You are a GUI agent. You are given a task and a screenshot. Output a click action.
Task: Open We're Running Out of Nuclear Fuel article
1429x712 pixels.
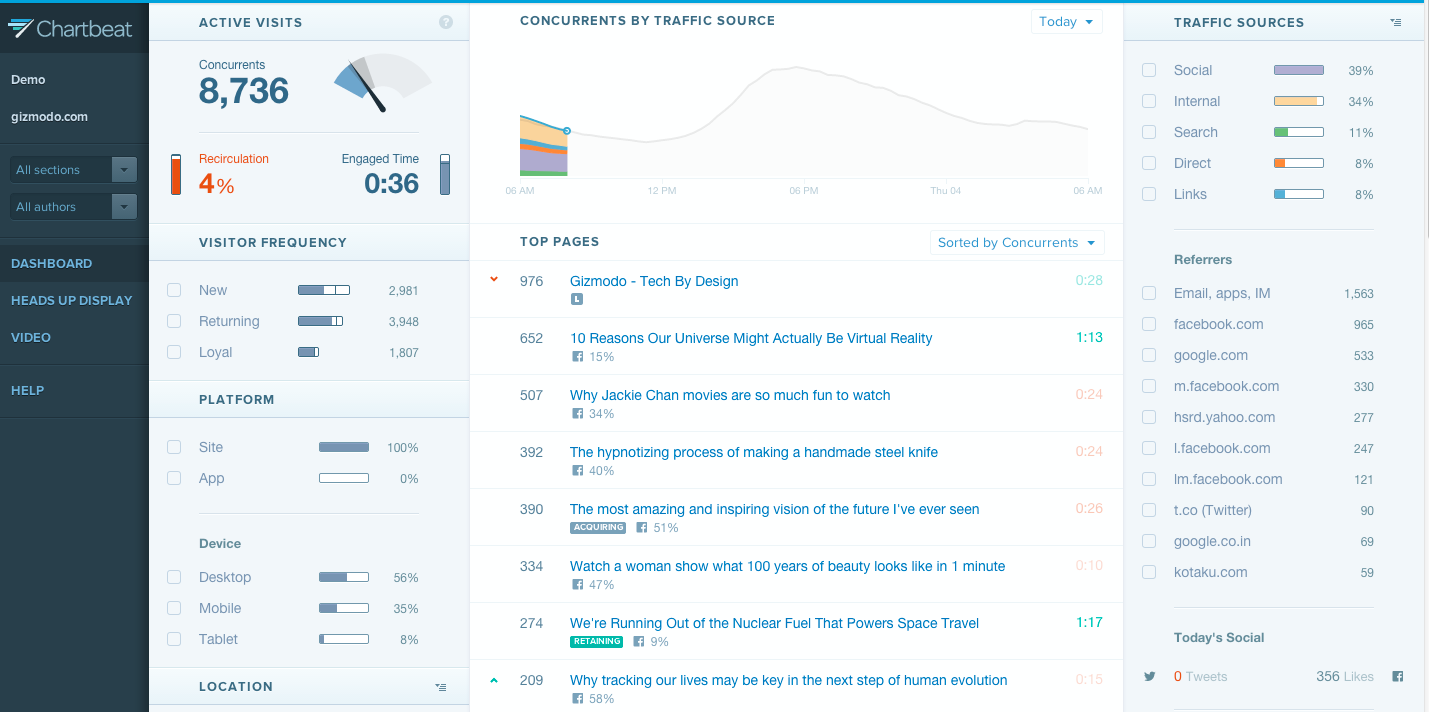775,623
